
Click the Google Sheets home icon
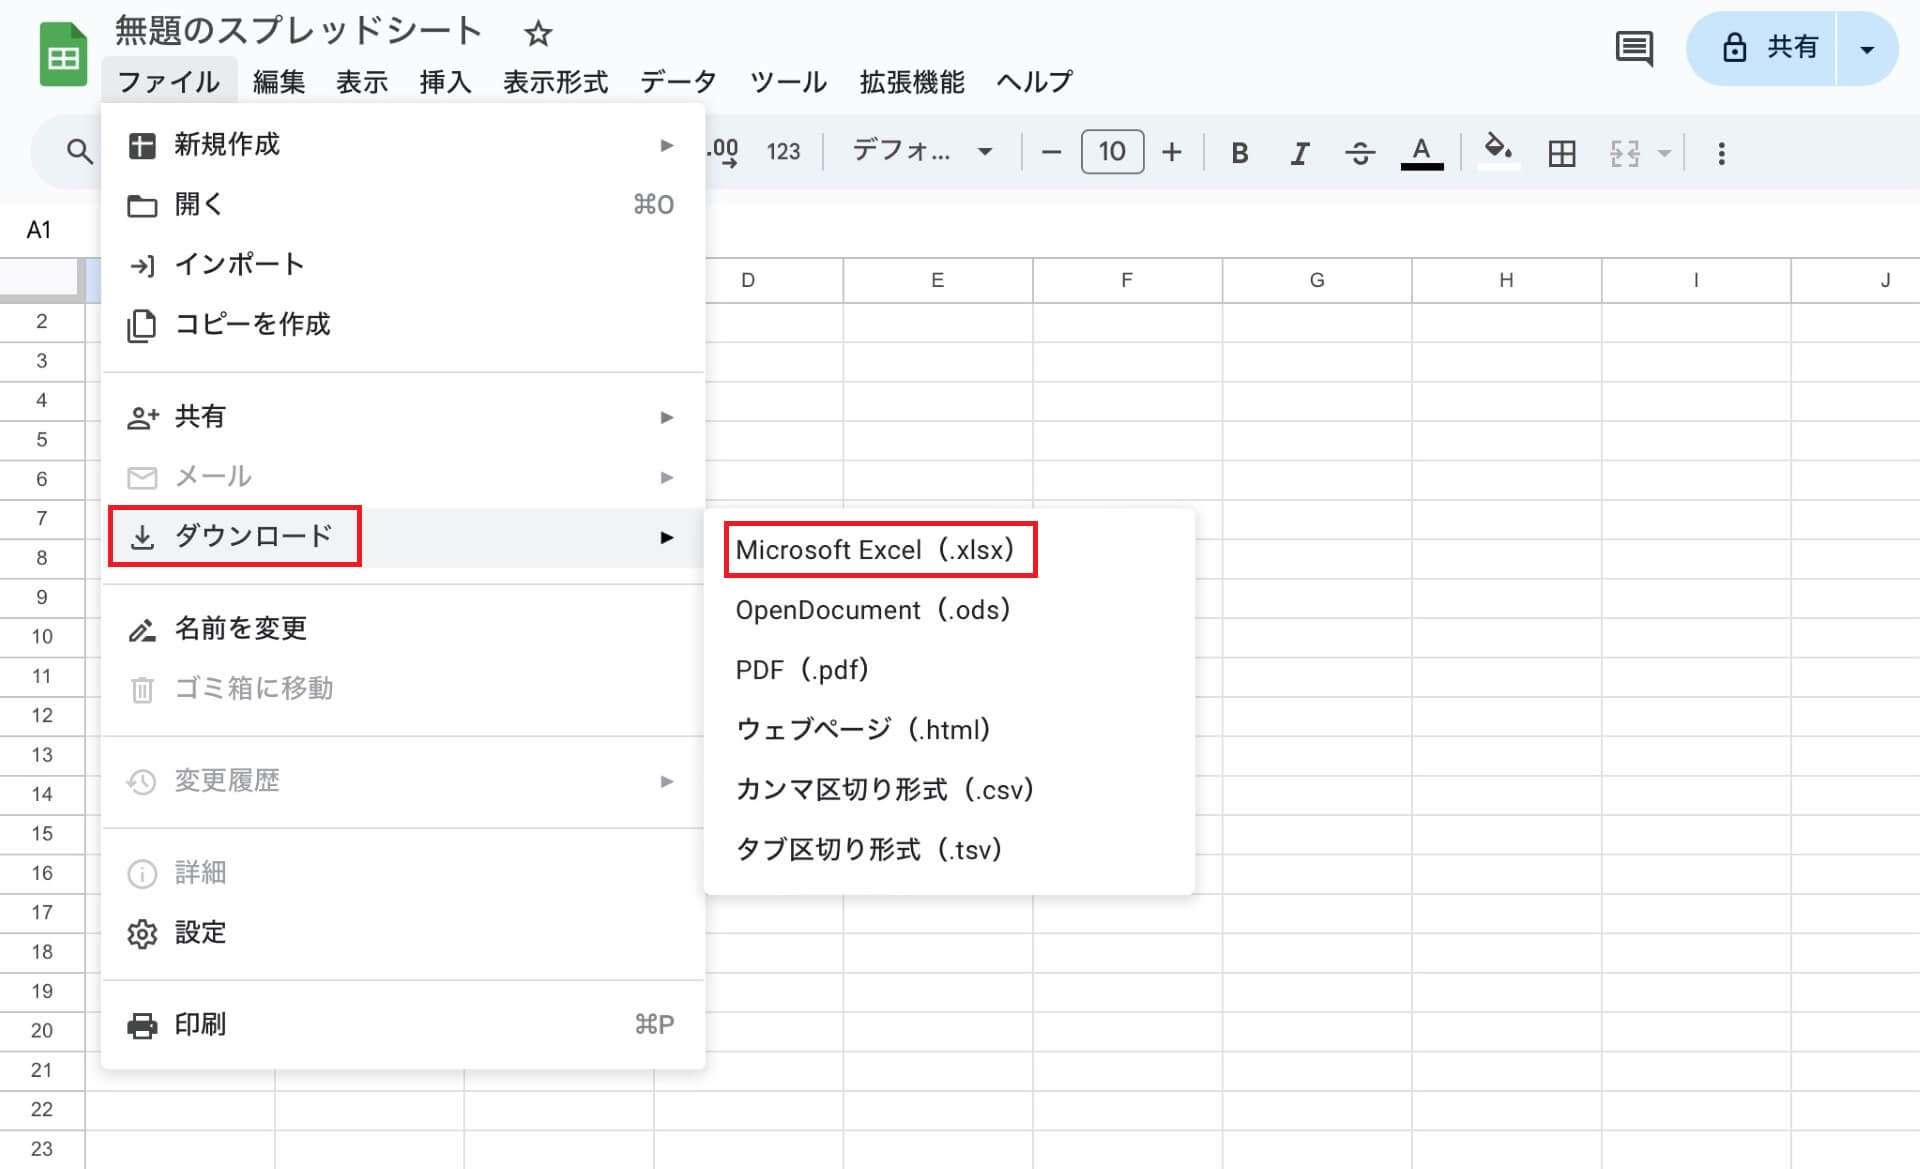(63, 54)
